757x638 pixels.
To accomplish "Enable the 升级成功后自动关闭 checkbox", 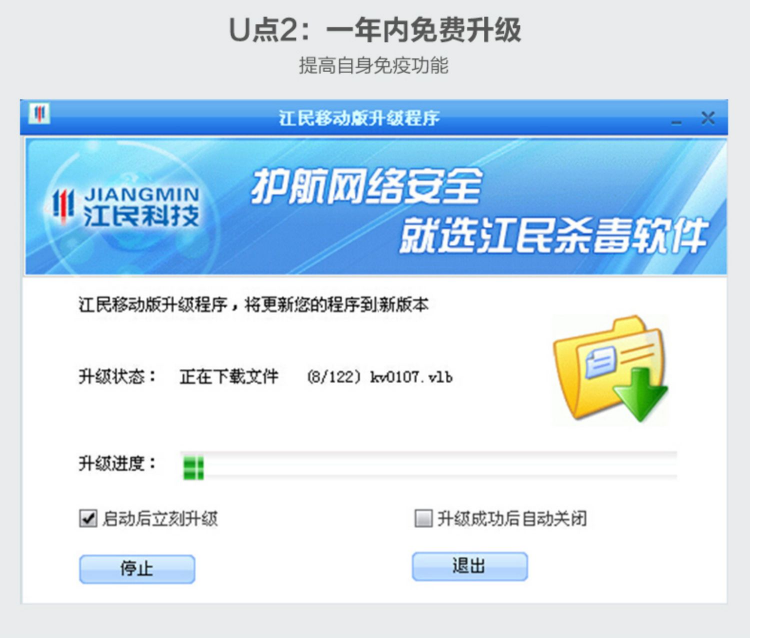I will tap(424, 518).
